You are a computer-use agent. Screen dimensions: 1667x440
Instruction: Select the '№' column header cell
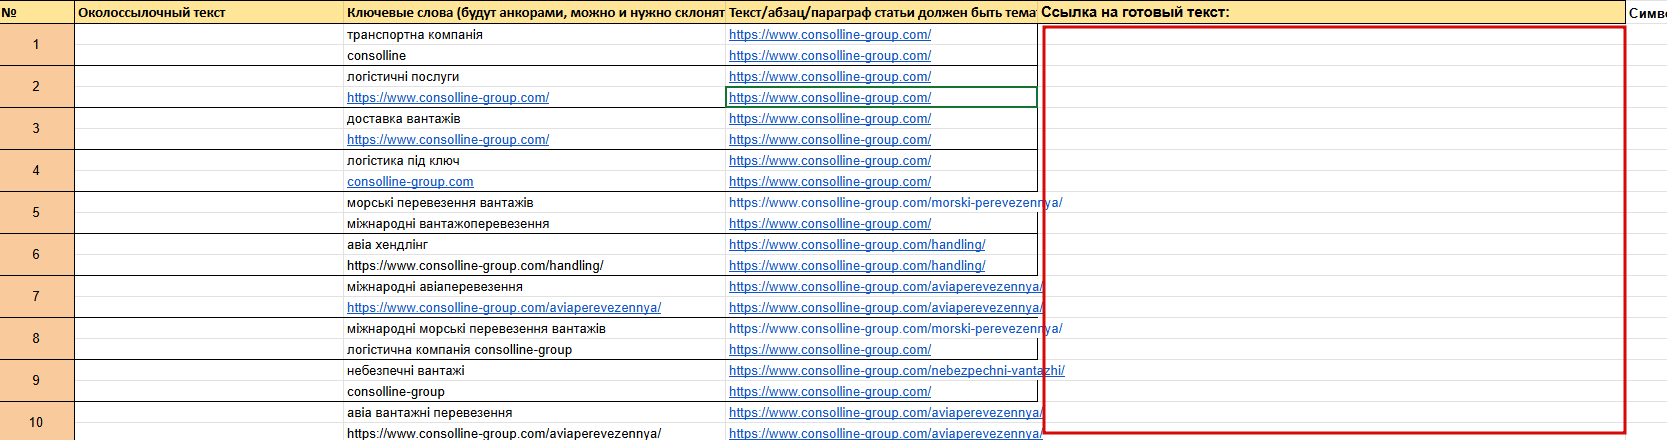[37, 12]
